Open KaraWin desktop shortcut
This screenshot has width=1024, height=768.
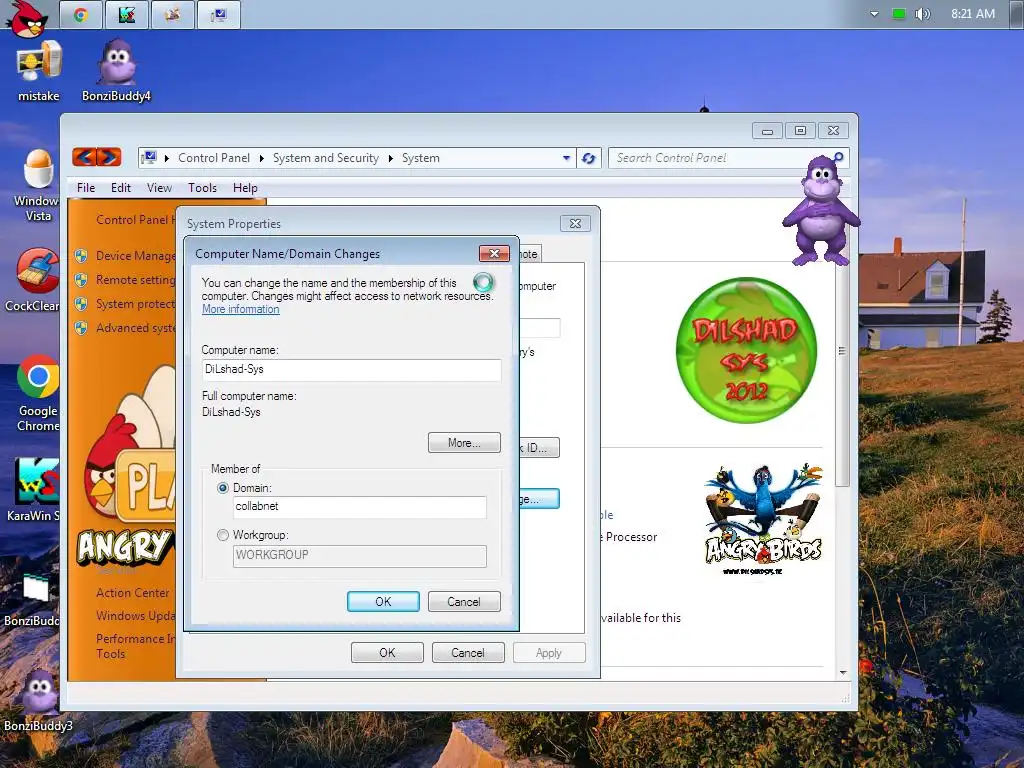[x=35, y=490]
